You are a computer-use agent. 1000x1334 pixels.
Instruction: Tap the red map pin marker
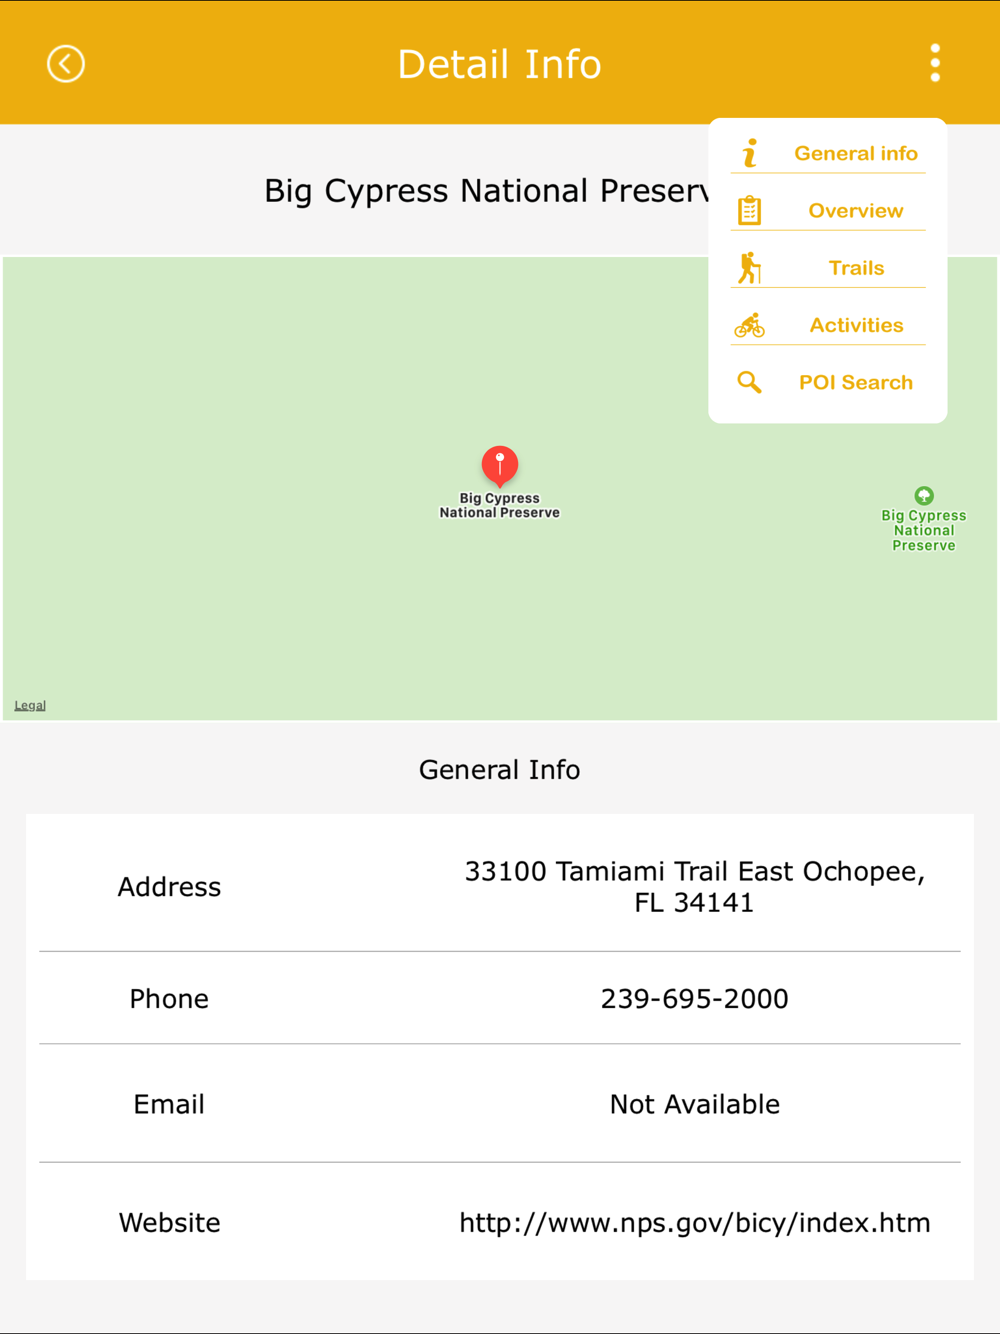tap(500, 466)
